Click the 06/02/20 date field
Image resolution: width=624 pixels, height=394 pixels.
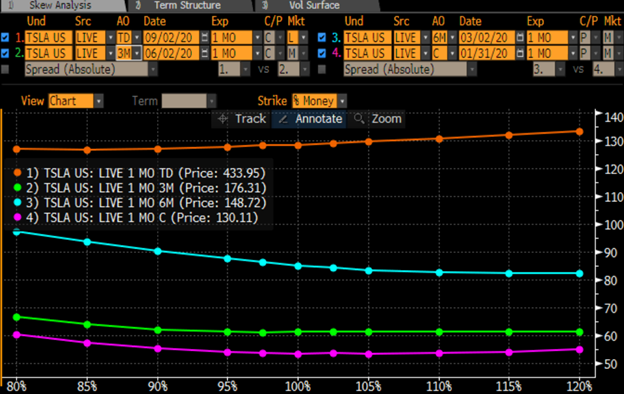pos(171,53)
